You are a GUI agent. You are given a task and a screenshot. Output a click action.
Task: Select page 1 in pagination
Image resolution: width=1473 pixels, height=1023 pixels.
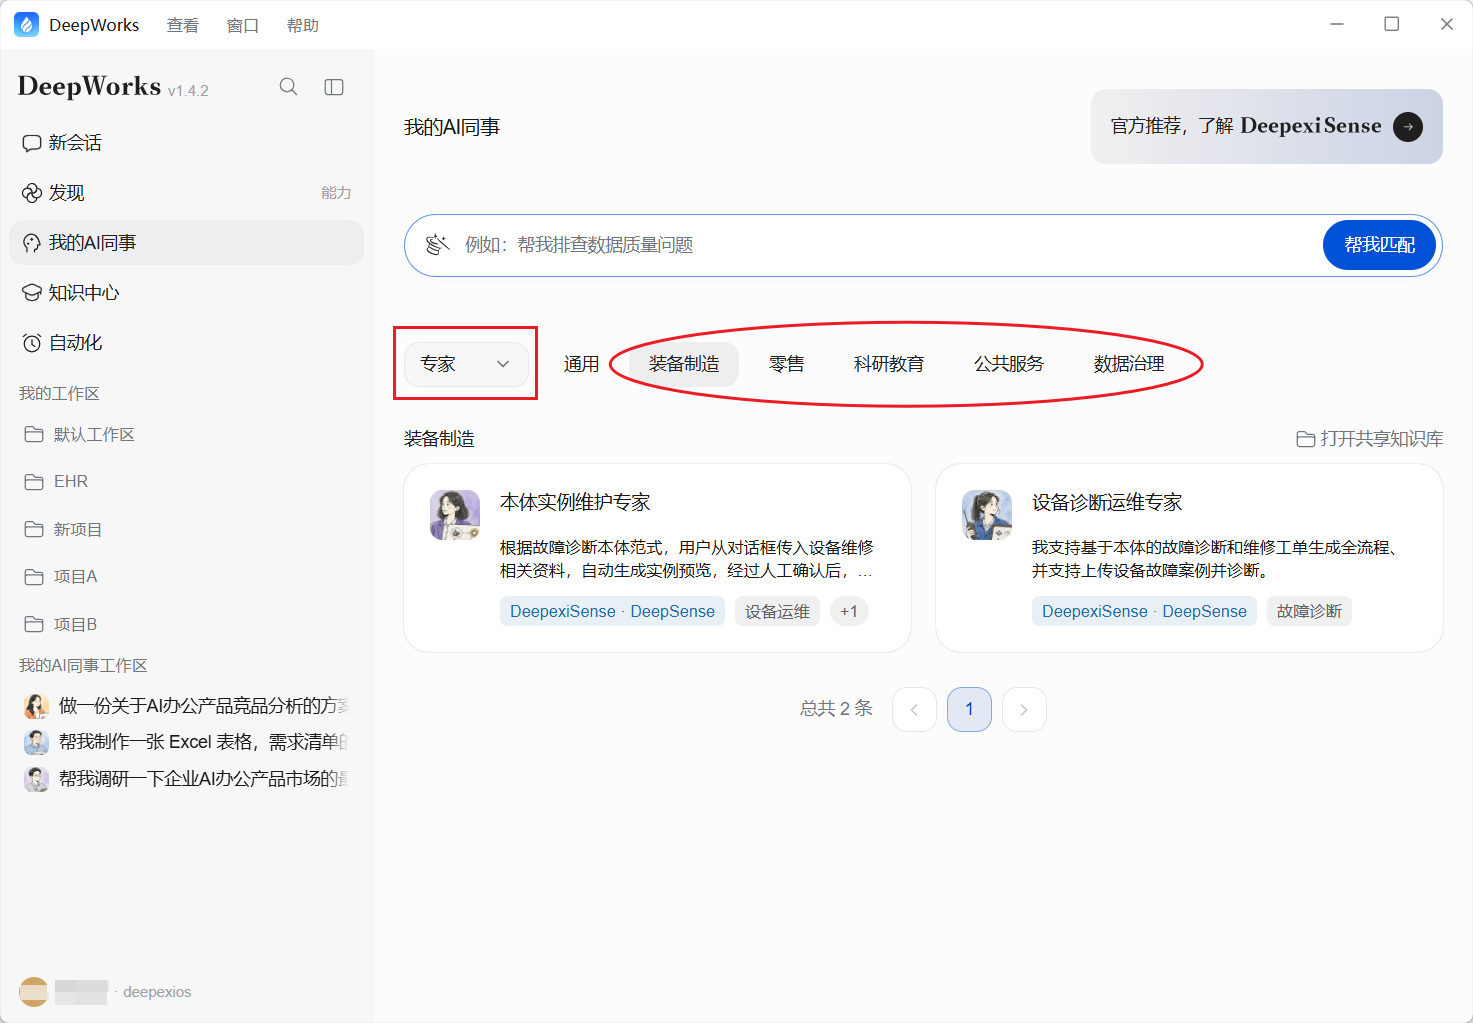click(969, 710)
